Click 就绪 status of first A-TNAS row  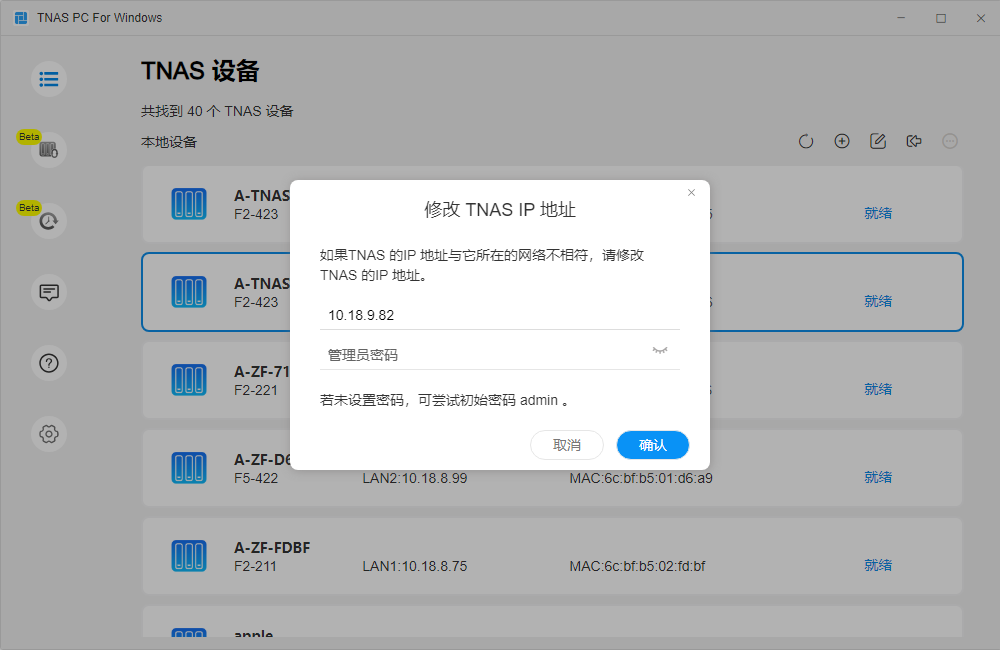(x=878, y=213)
